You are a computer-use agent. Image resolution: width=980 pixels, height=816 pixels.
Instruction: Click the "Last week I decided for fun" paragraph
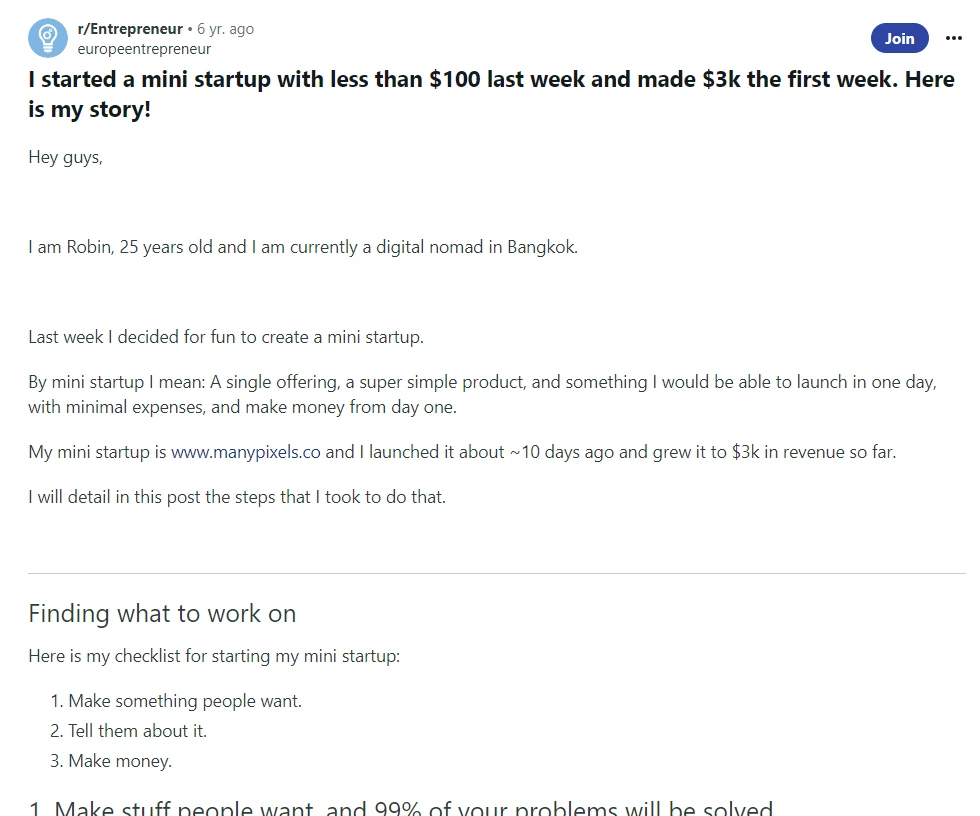pyautogui.click(x=225, y=337)
